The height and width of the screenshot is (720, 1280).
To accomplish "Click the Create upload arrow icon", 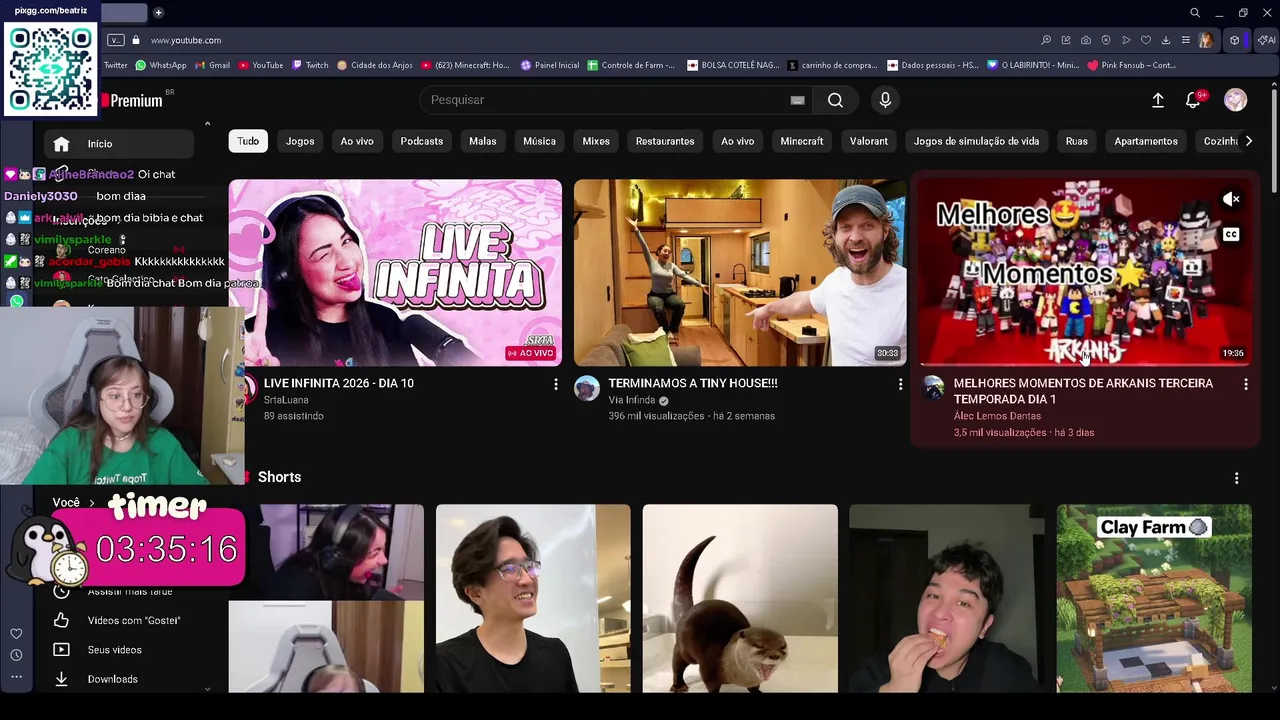I will pyautogui.click(x=1158, y=100).
